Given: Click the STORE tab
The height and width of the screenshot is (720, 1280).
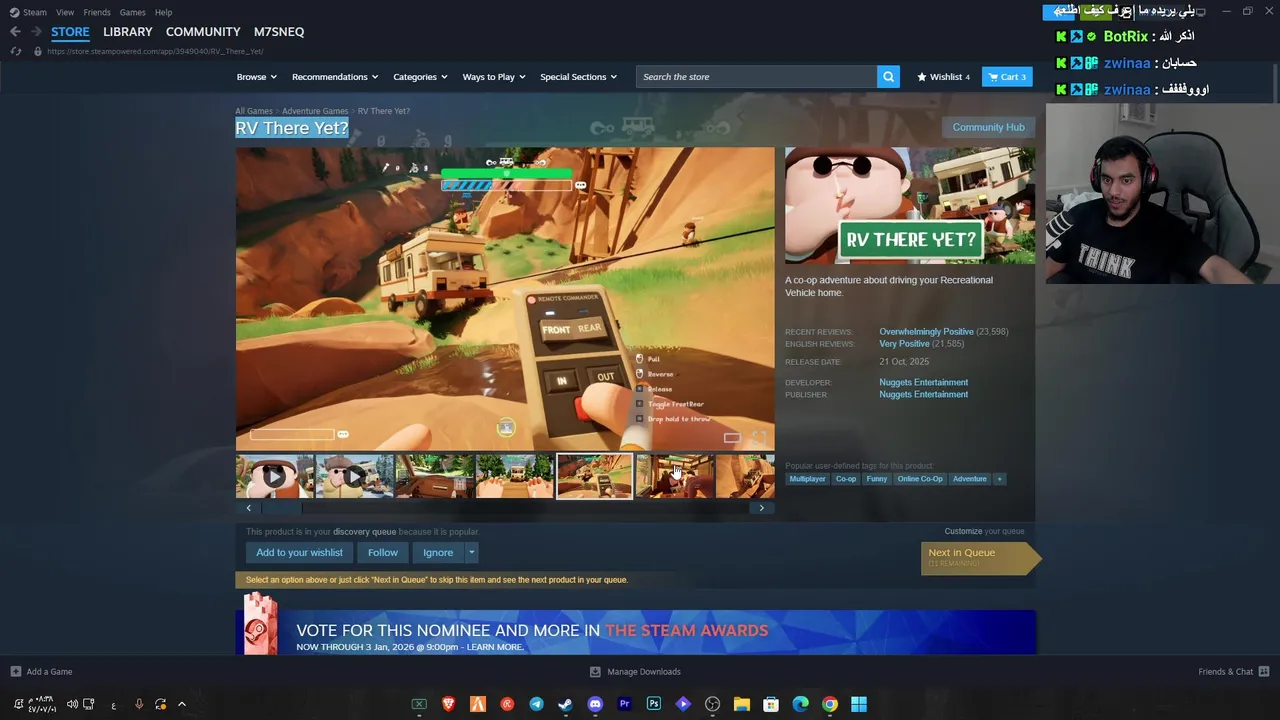Looking at the screenshot, I should coord(70,32).
